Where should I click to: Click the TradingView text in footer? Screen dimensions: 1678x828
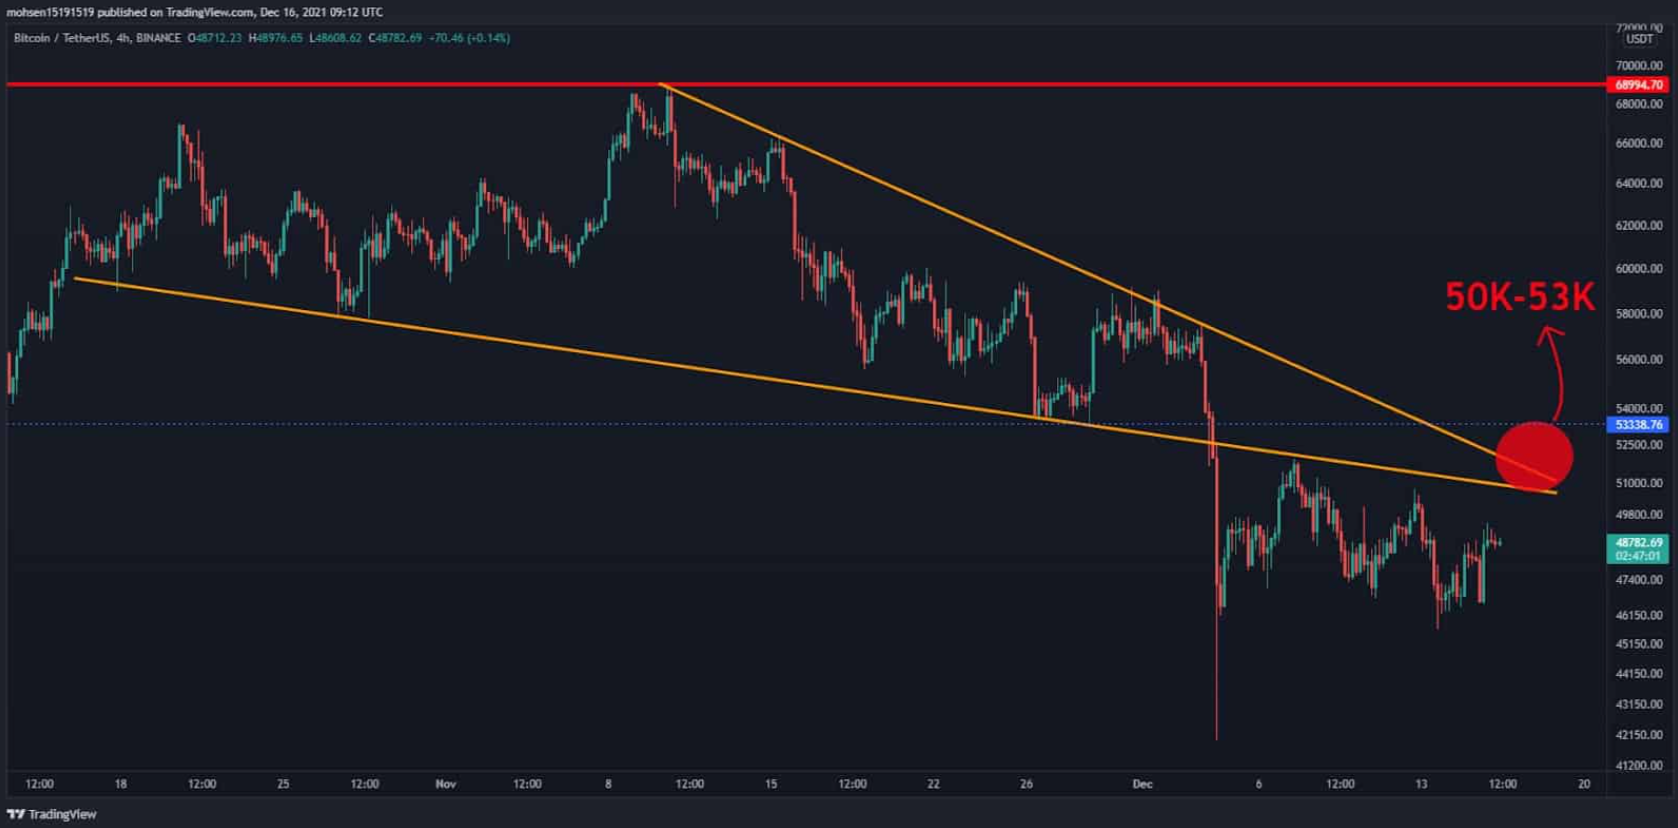(x=62, y=814)
